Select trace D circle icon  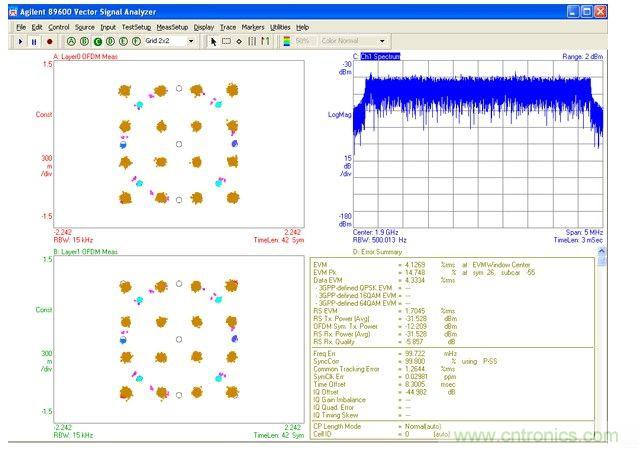pos(110,41)
